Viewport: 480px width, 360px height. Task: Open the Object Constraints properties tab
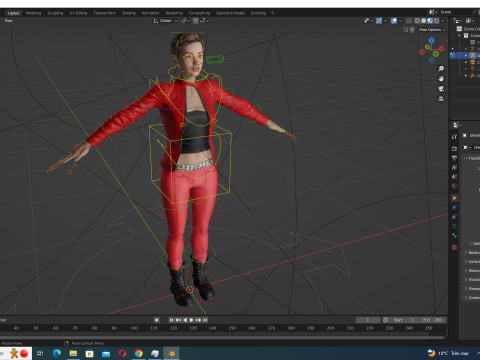click(x=454, y=217)
